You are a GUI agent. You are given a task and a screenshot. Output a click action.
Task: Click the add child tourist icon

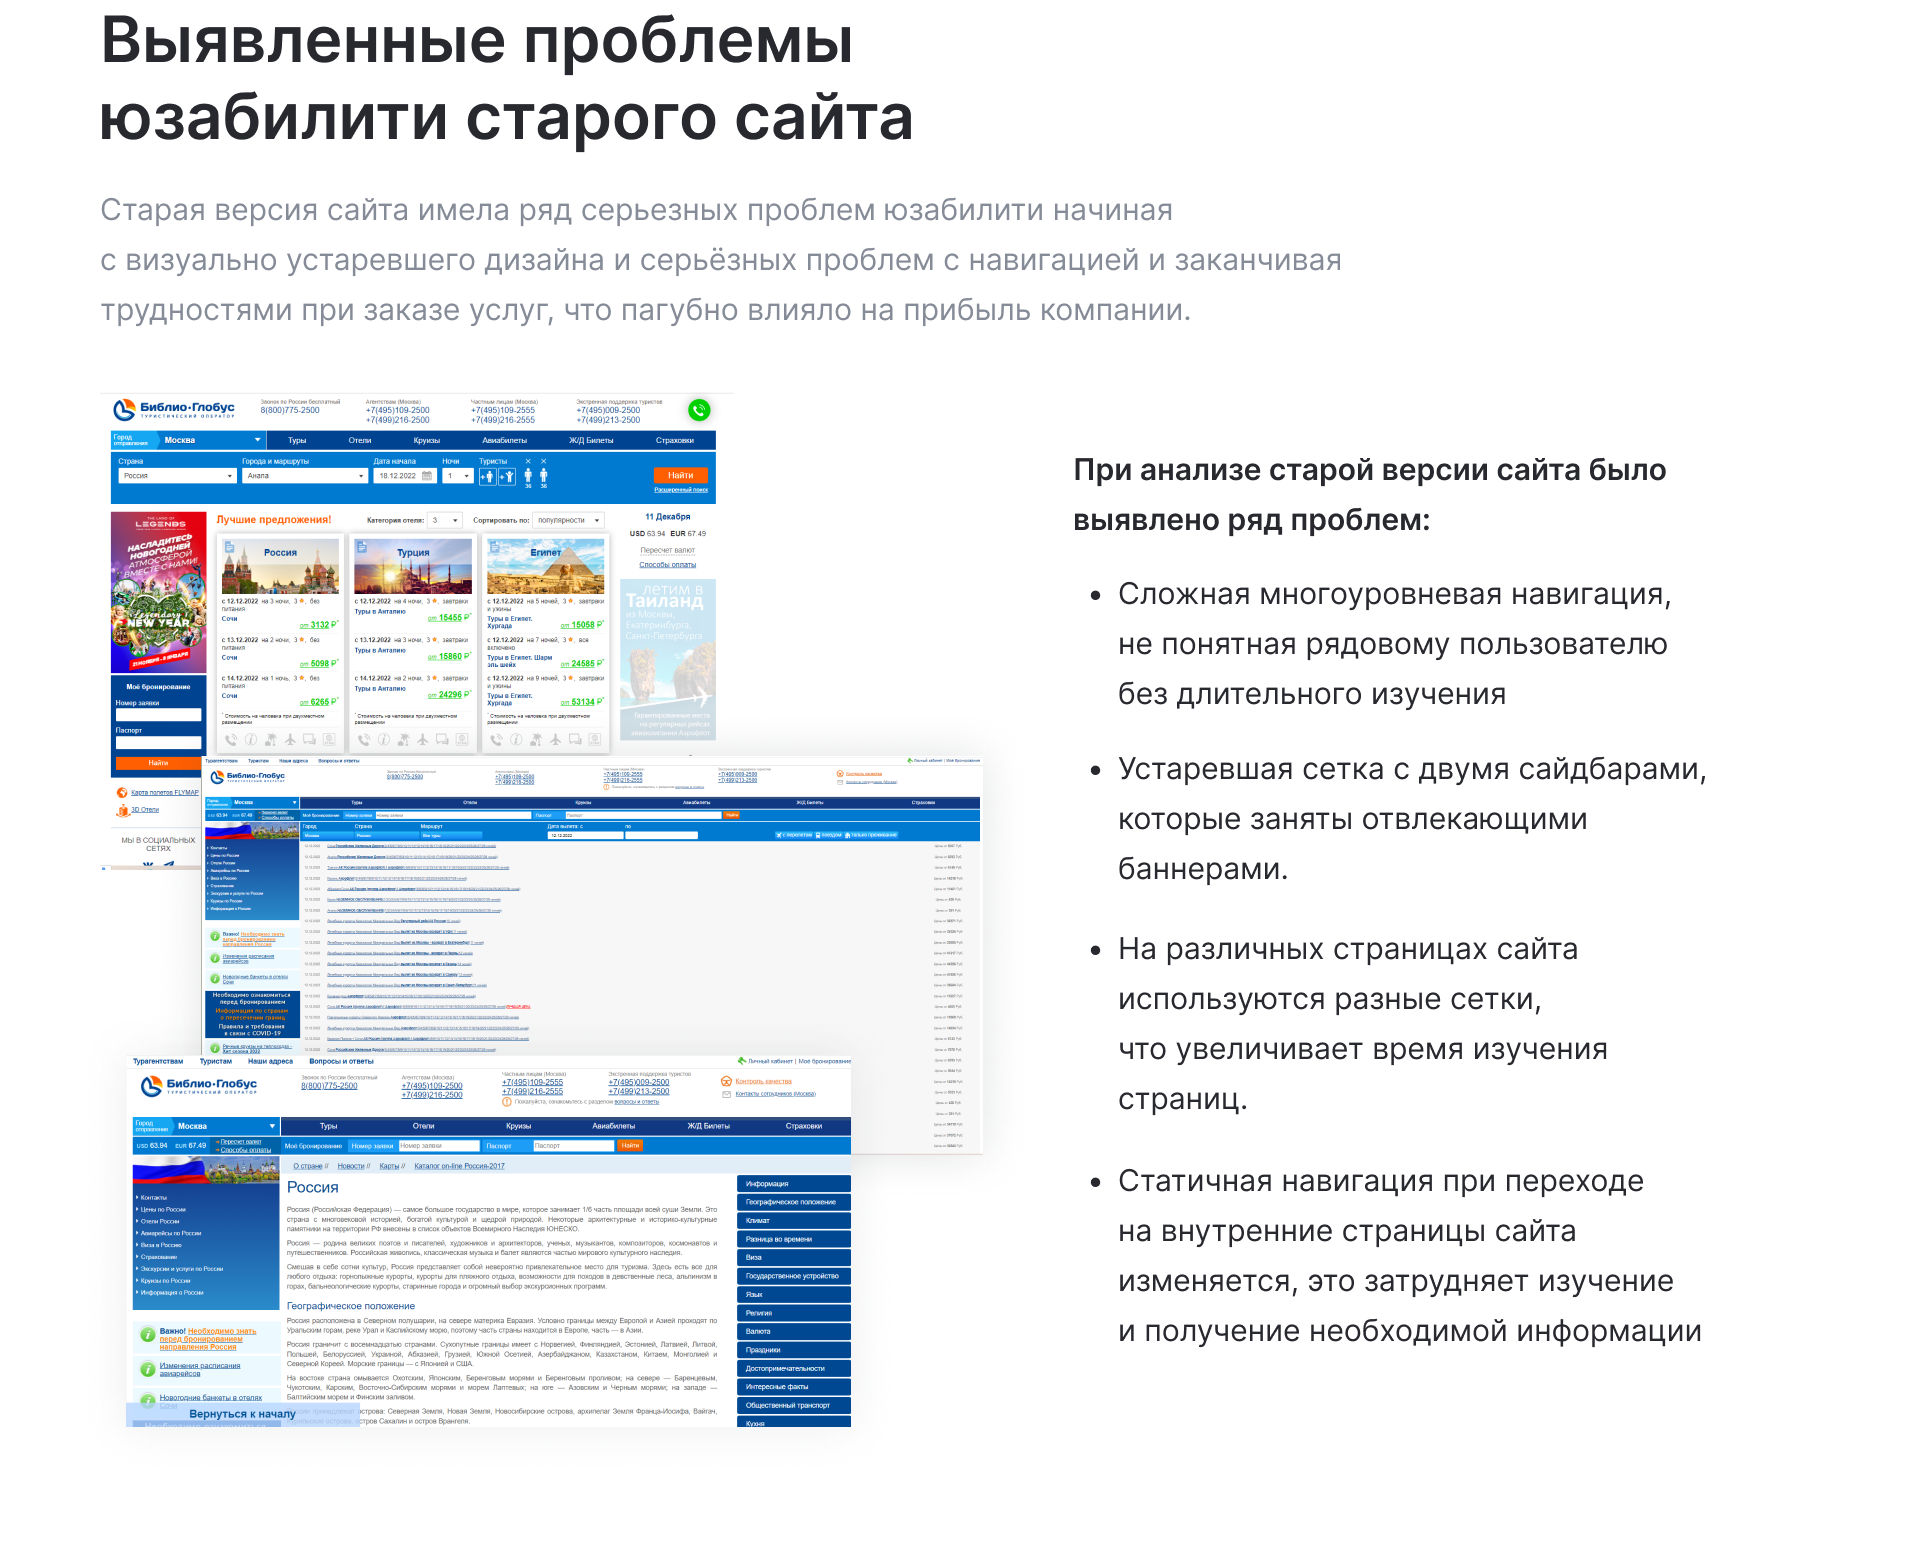(x=507, y=476)
